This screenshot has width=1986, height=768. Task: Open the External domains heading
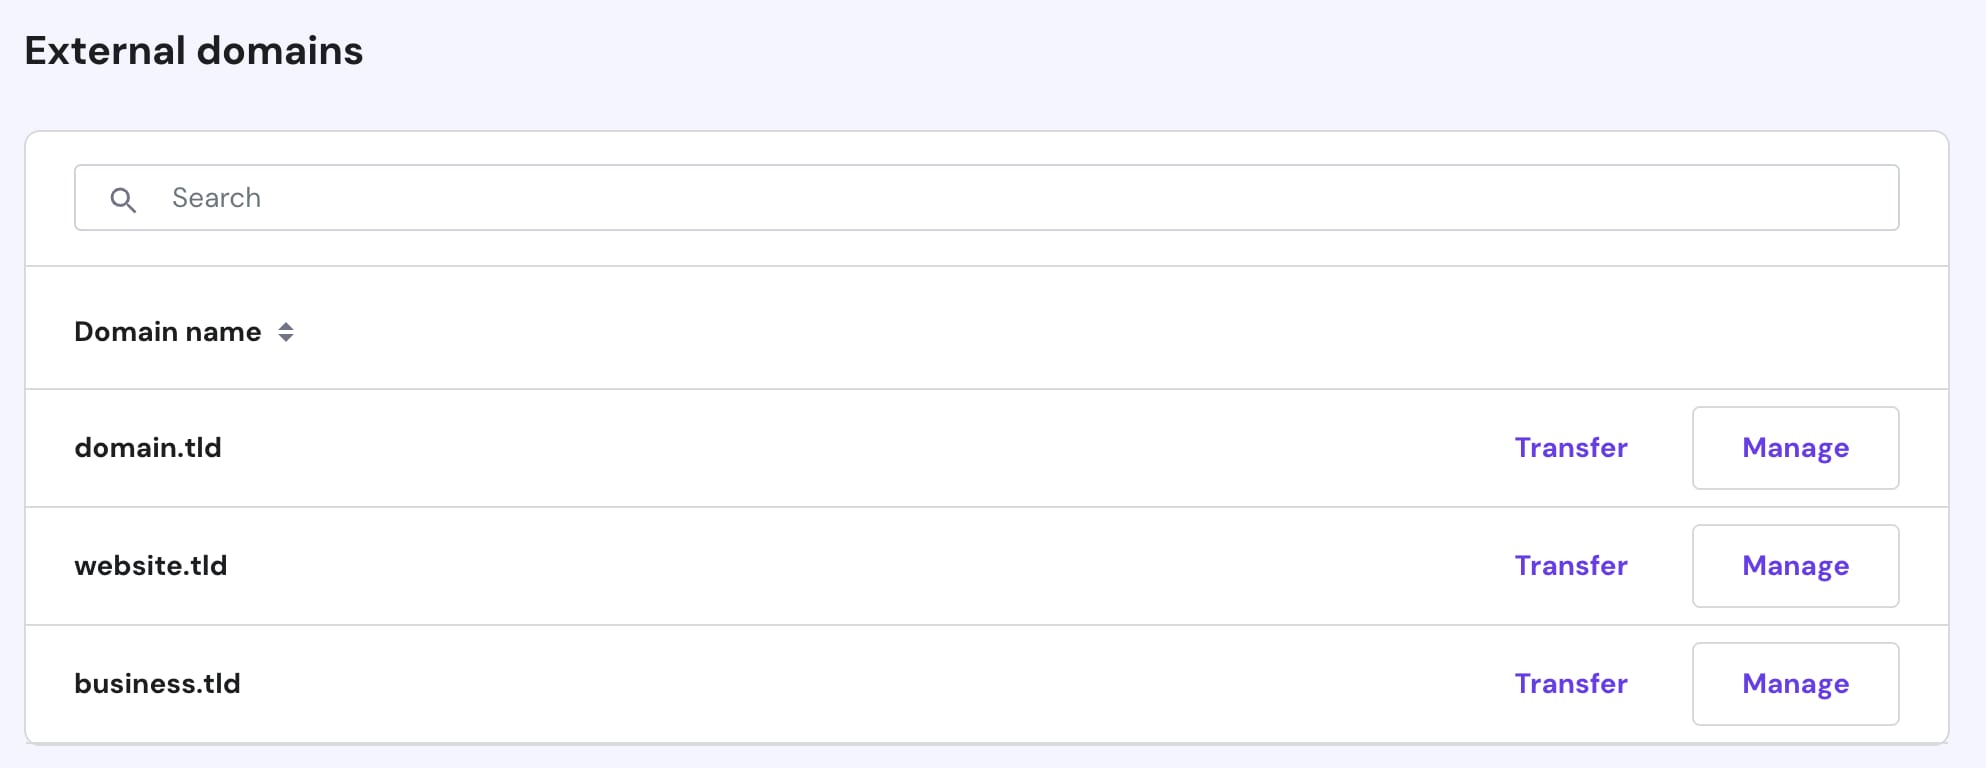pos(194,50)
